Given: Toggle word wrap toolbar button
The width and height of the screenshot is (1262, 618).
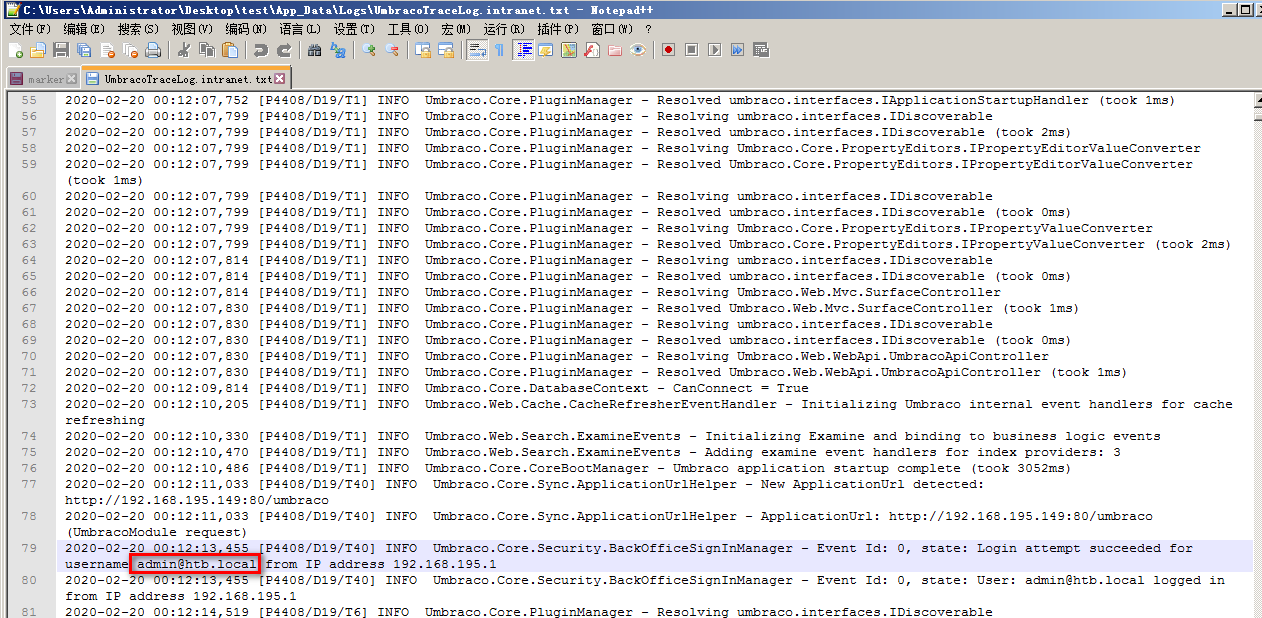Looking at the screenshot, I should pyautogui.click(x=477, y=50).
